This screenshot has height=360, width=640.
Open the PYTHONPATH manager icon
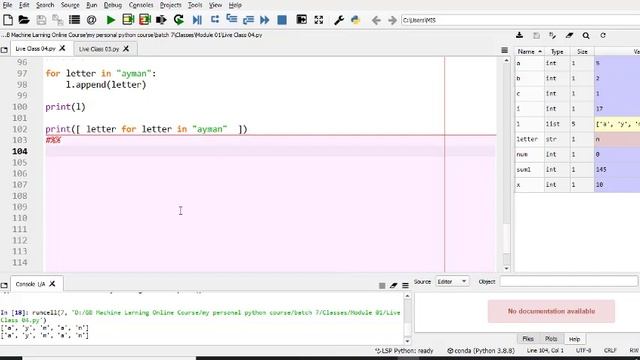point(356,20)
